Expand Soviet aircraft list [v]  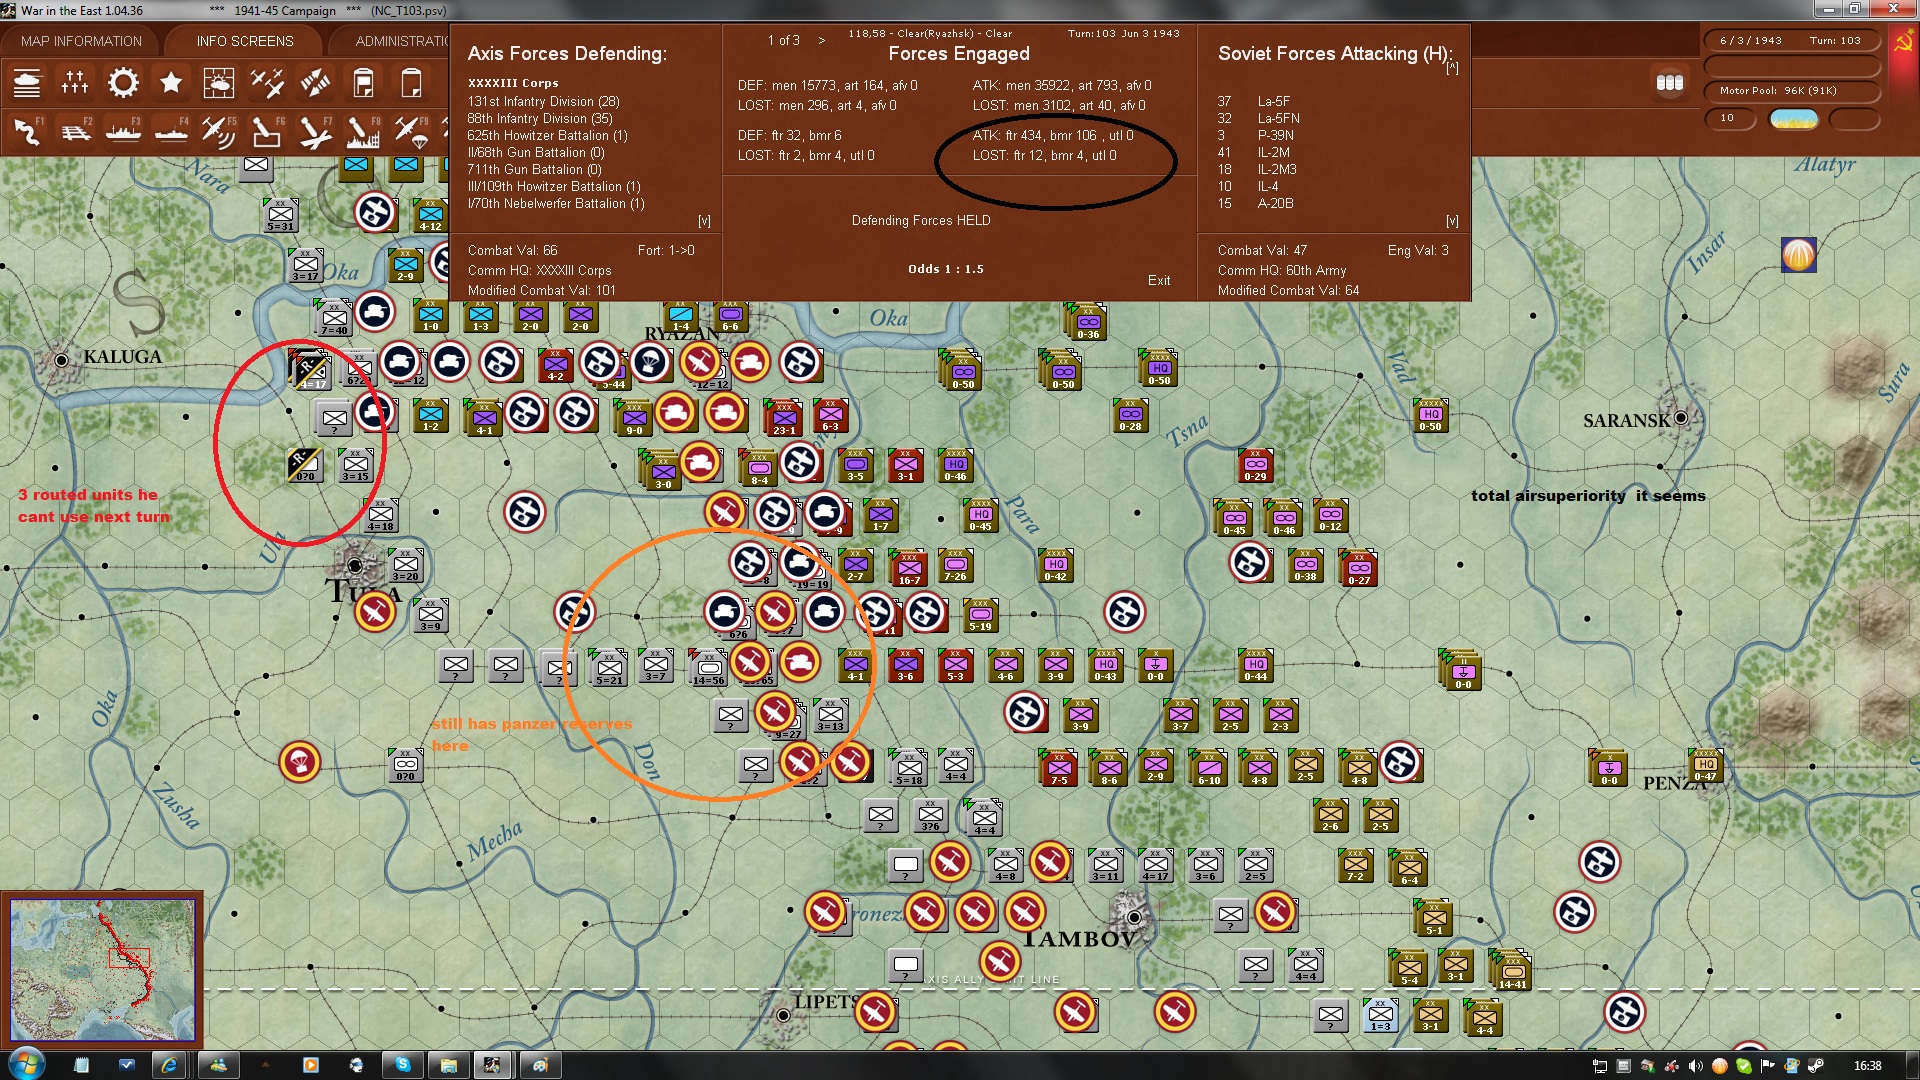1452,221
